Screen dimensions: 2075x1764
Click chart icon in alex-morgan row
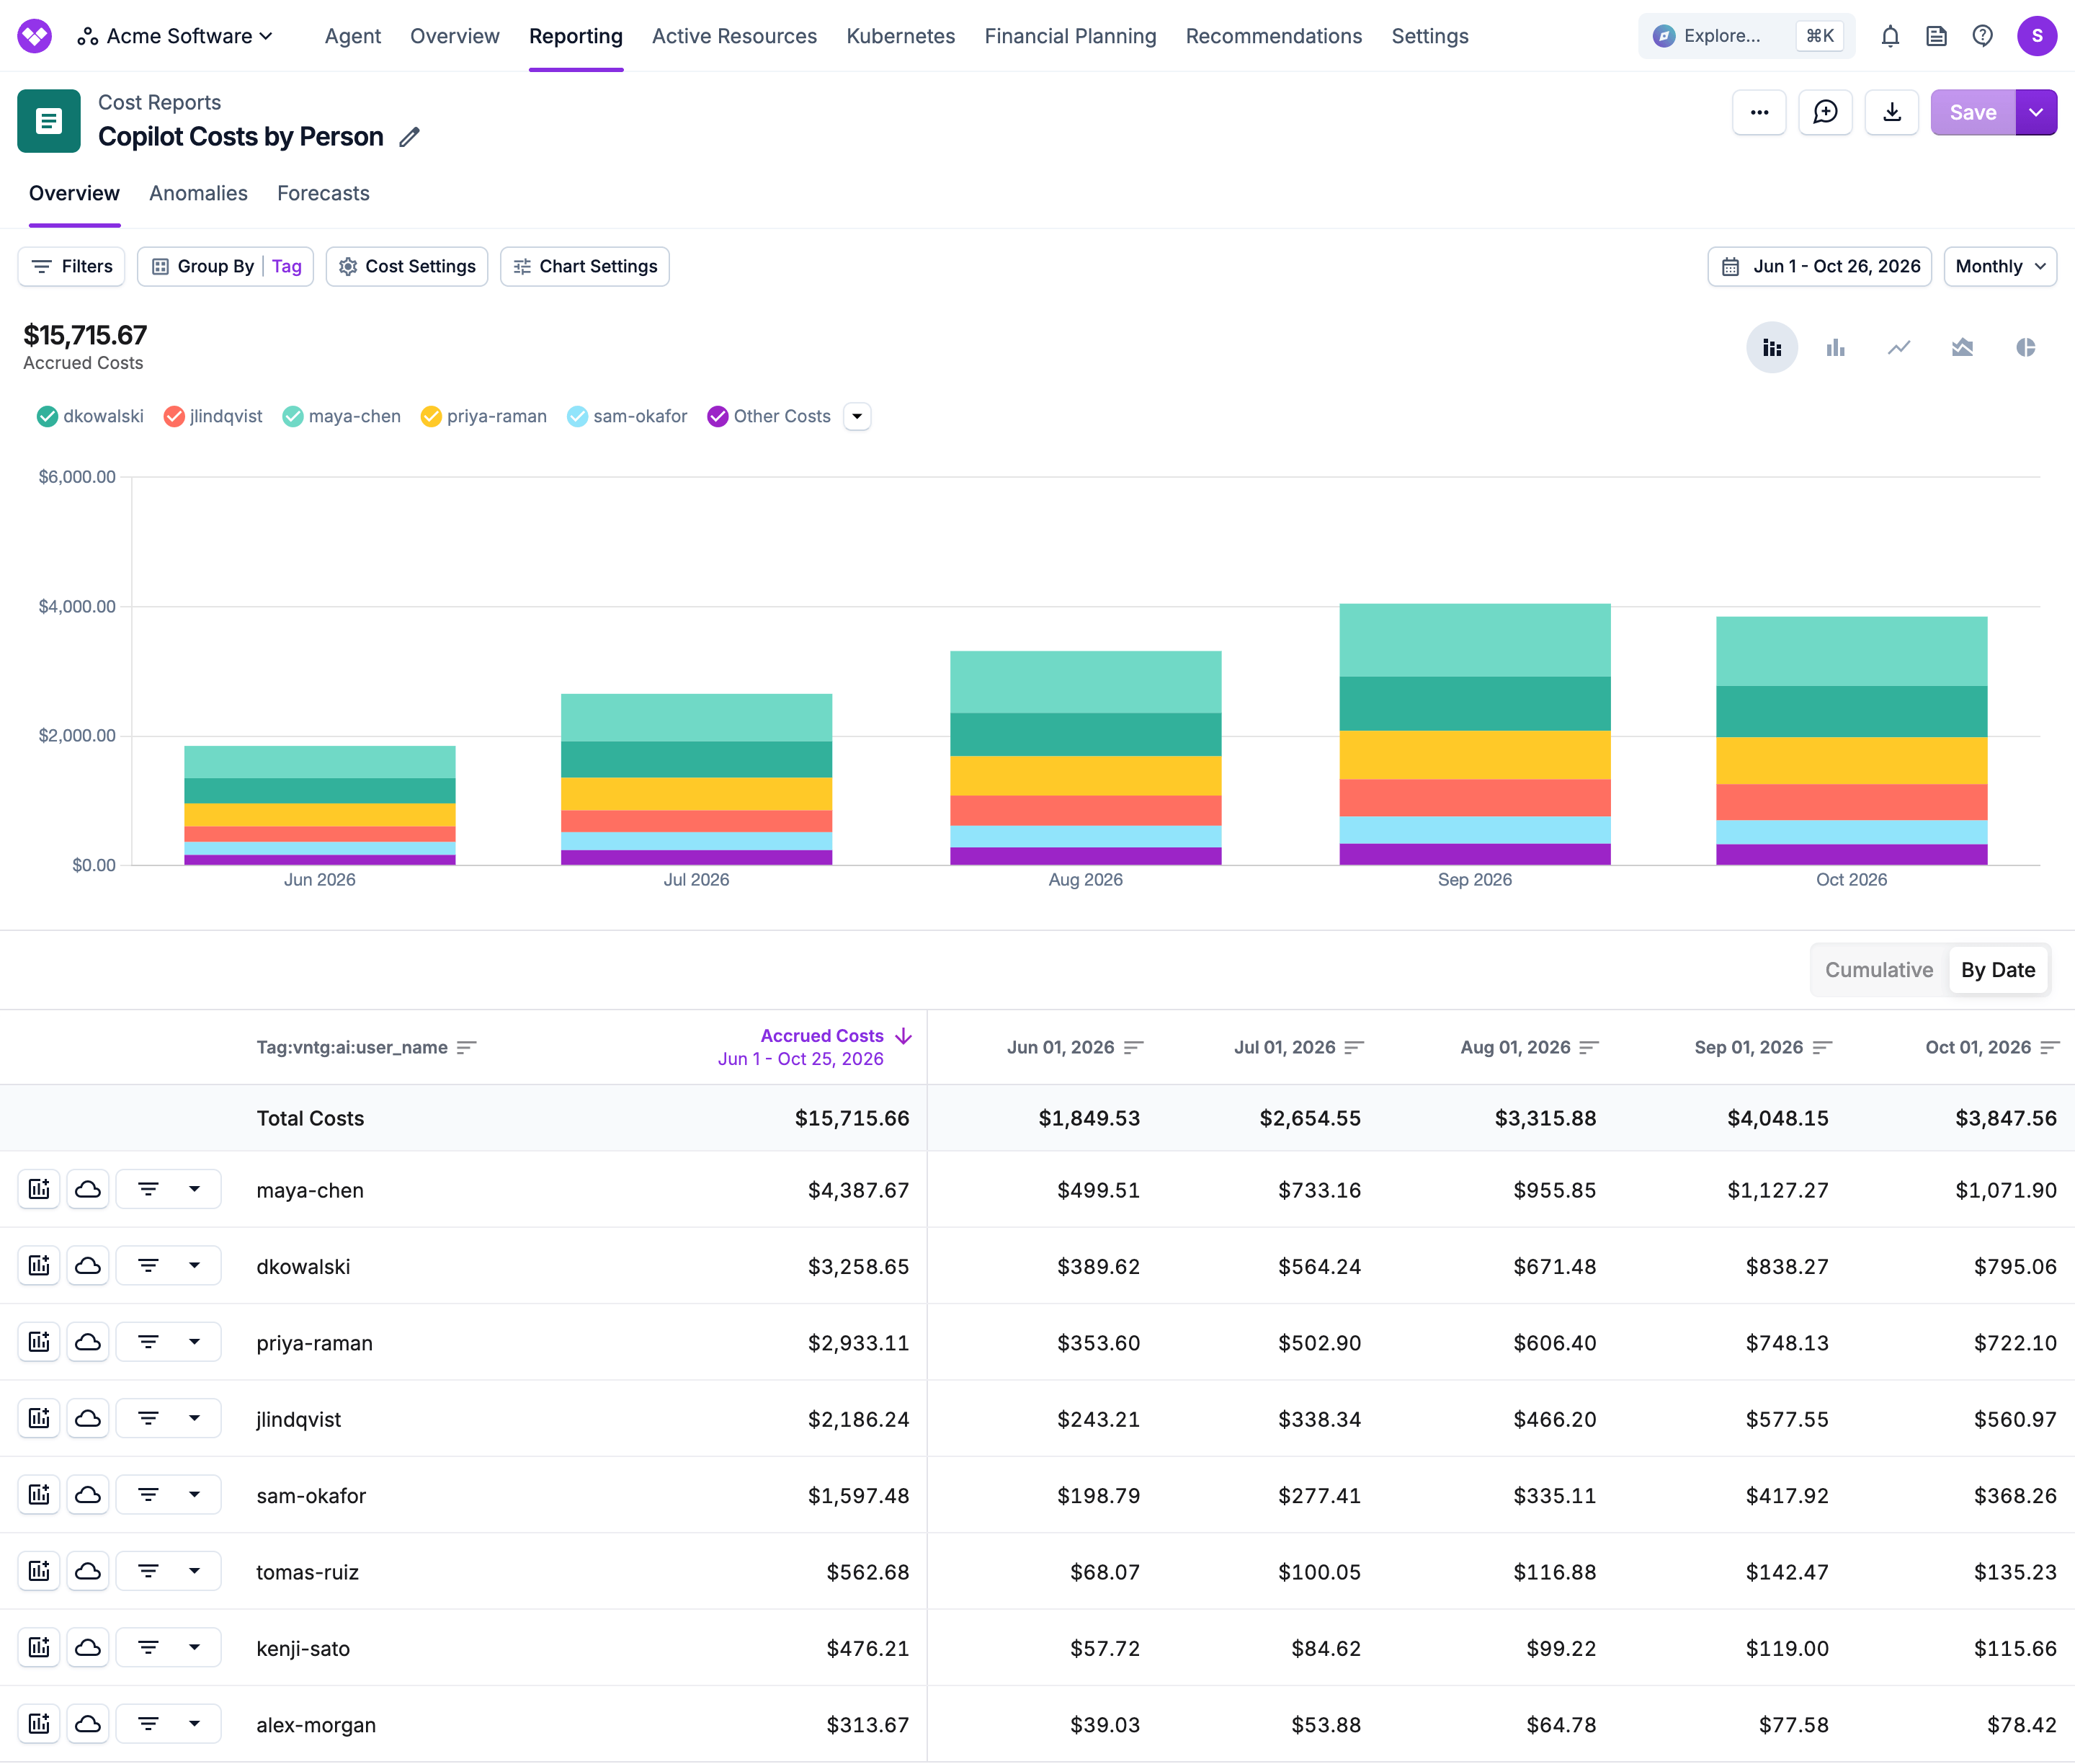coord(39,1724)
